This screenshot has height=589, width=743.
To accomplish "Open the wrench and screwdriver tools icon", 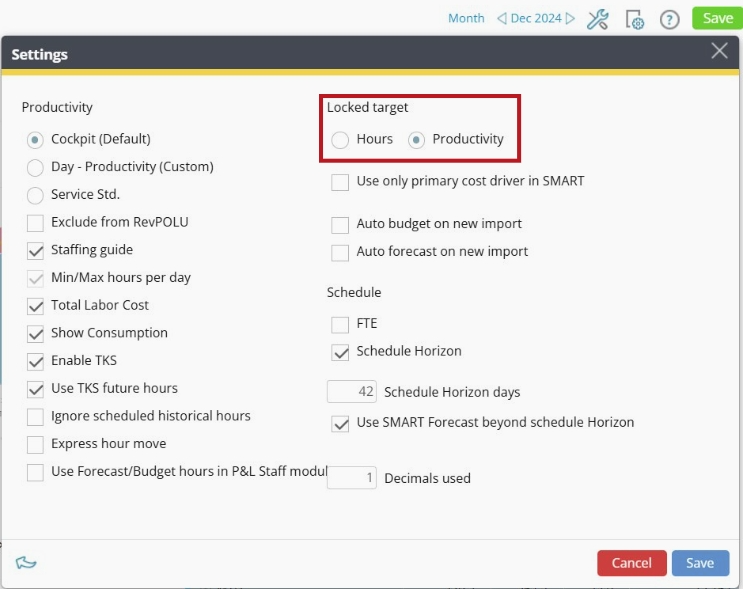I will click(x=598, y=19).
